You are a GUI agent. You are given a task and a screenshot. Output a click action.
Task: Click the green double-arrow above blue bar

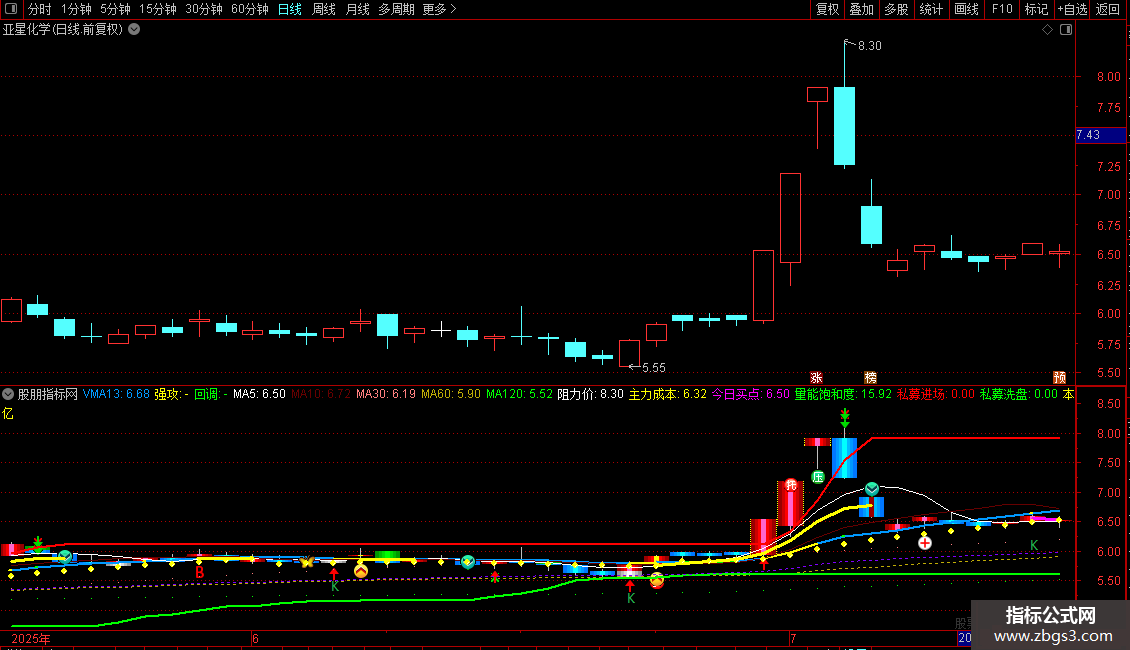(x=845, y=419)
